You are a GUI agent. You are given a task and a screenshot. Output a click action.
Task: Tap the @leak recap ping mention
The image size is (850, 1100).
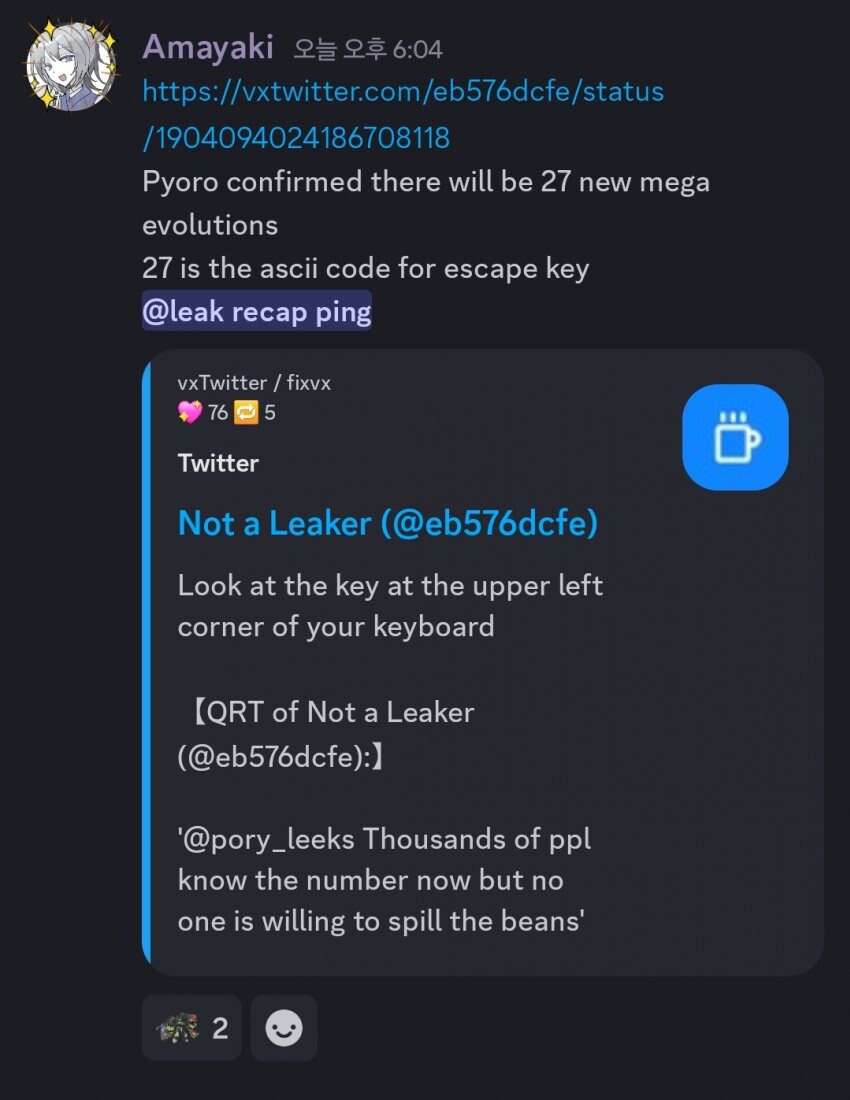(257, 312)
